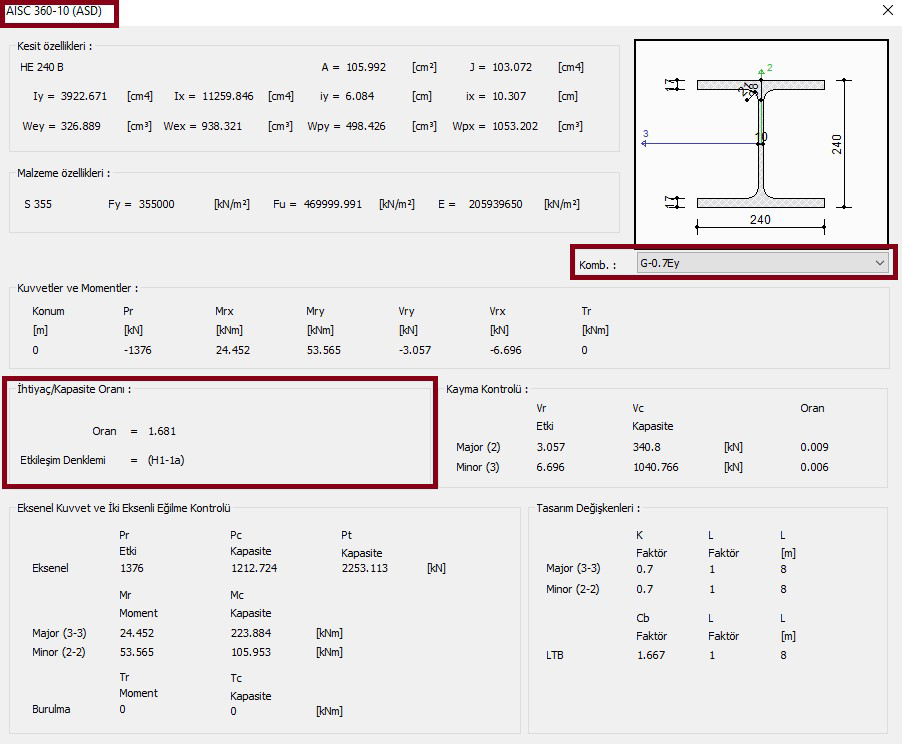
Task: Click the green axis 2 arrow in section preview
Action: click(761, 73)
